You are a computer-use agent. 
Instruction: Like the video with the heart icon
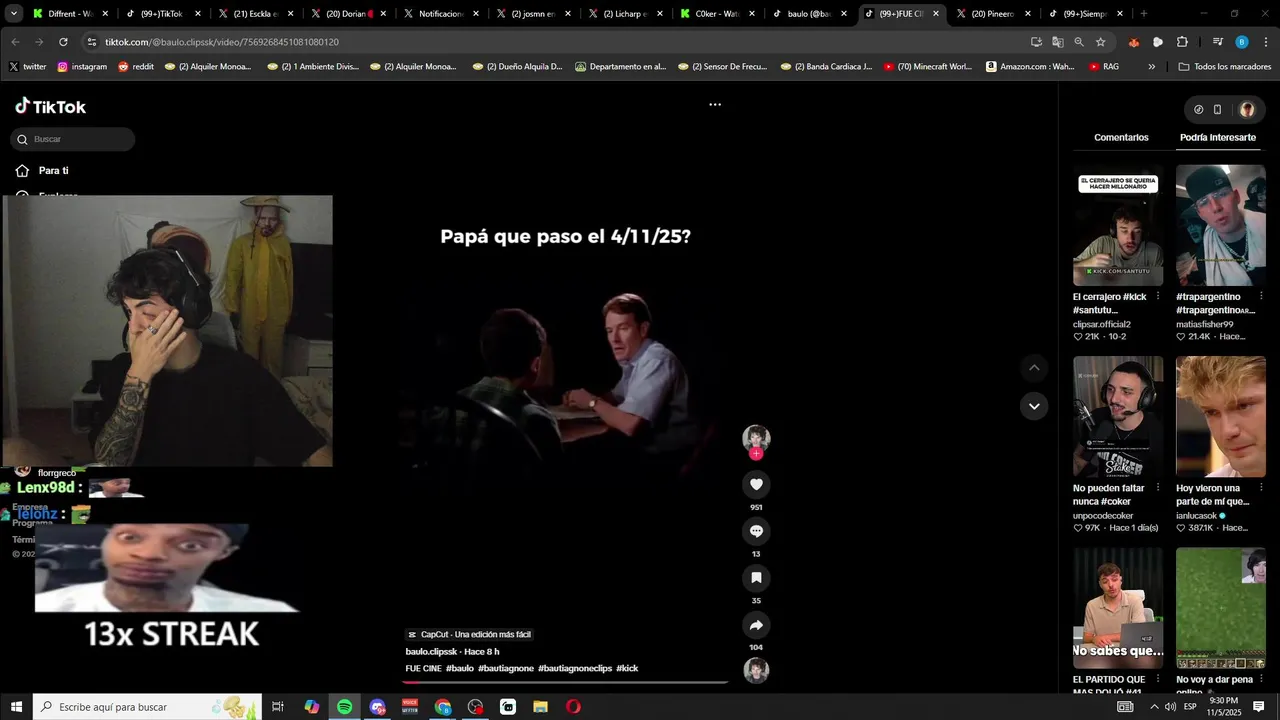click(756, 484)
